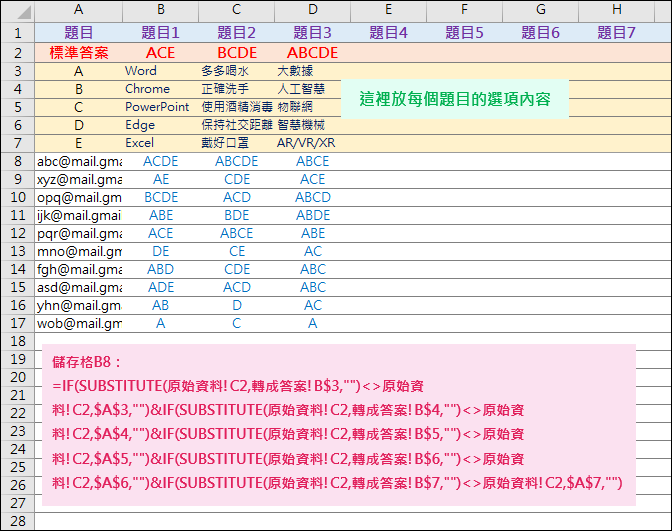Viewport: 672px width, 531px height.
Task: Click the red ACE standard answer cell
Action: (x=161, y=53)
